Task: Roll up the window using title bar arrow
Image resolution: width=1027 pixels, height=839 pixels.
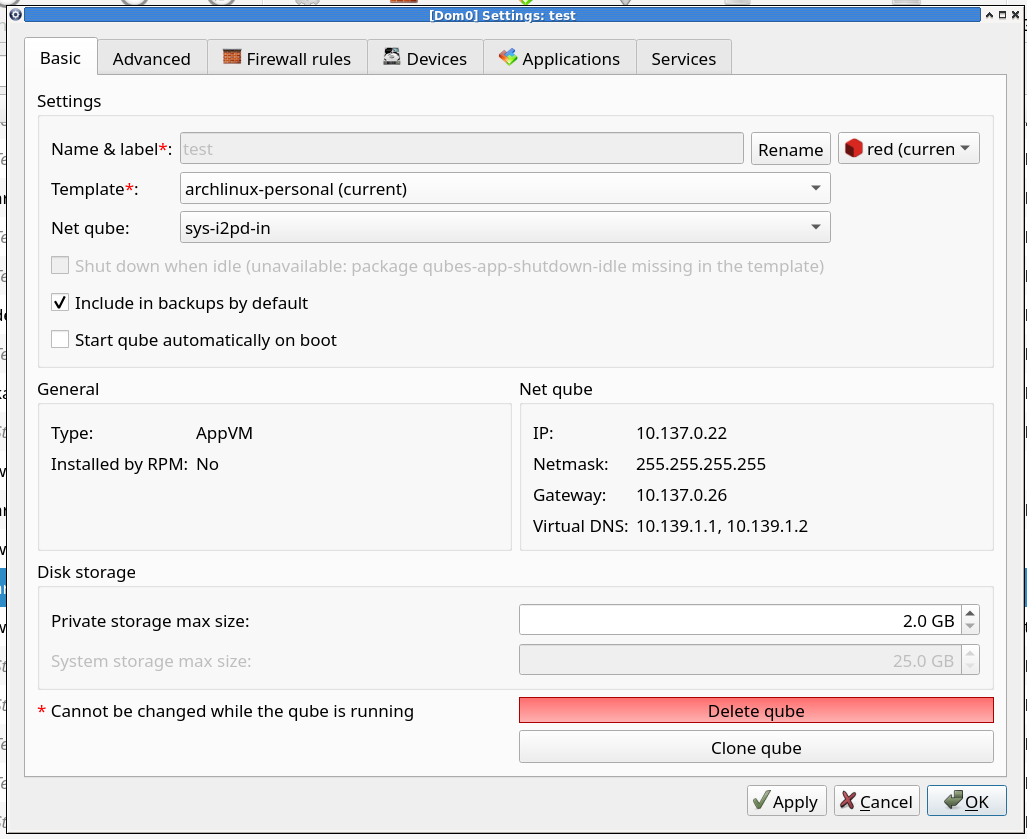Action: point(989,14)
